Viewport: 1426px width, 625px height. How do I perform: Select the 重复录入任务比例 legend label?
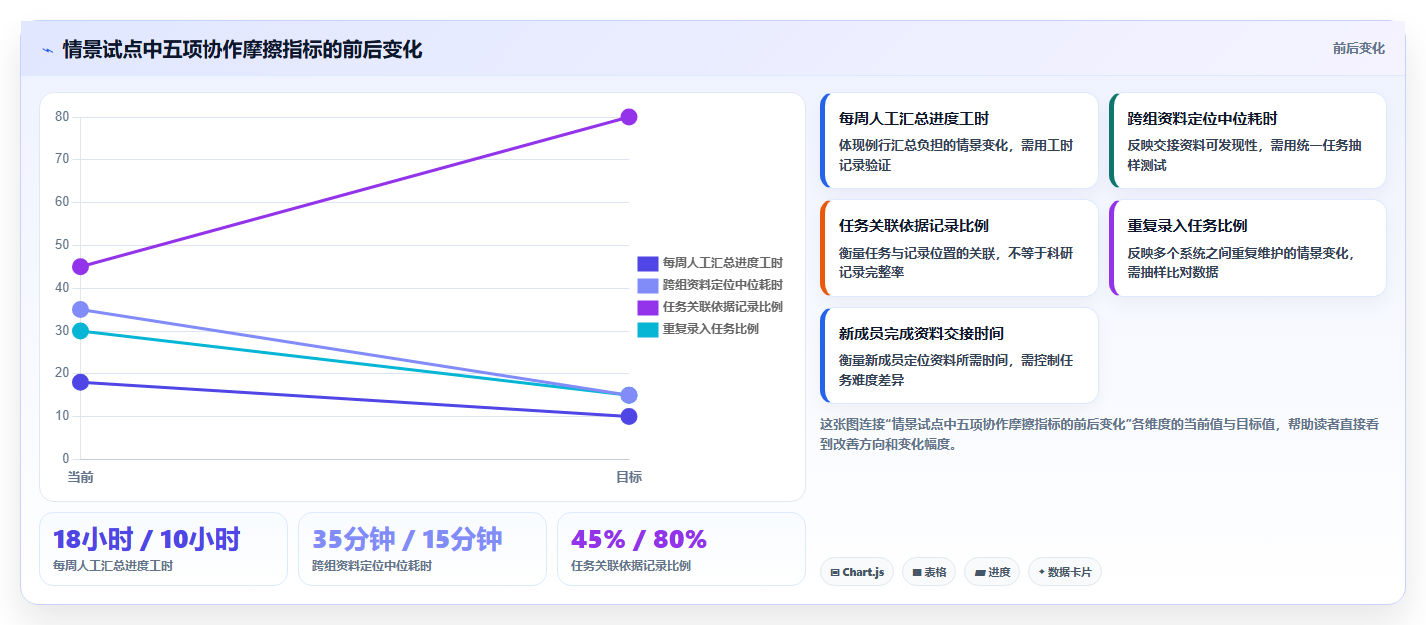(710, 329)
